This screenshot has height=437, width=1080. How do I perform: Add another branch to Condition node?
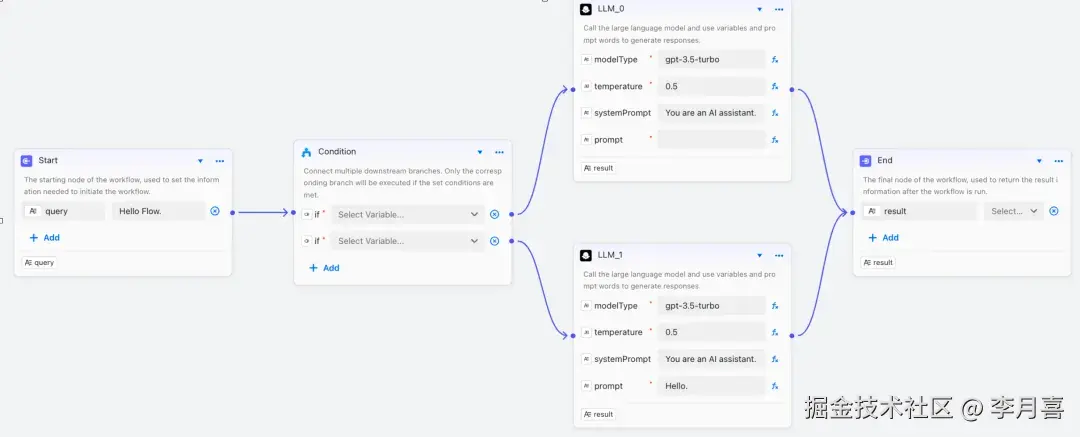324,268
